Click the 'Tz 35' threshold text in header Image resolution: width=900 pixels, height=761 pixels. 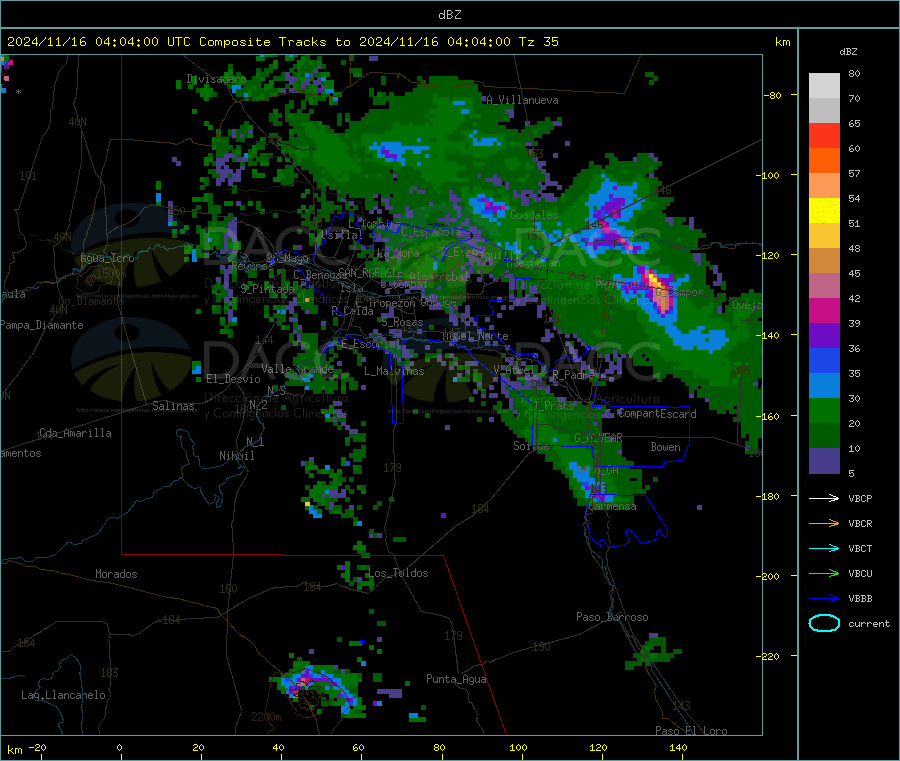[538, 42]
